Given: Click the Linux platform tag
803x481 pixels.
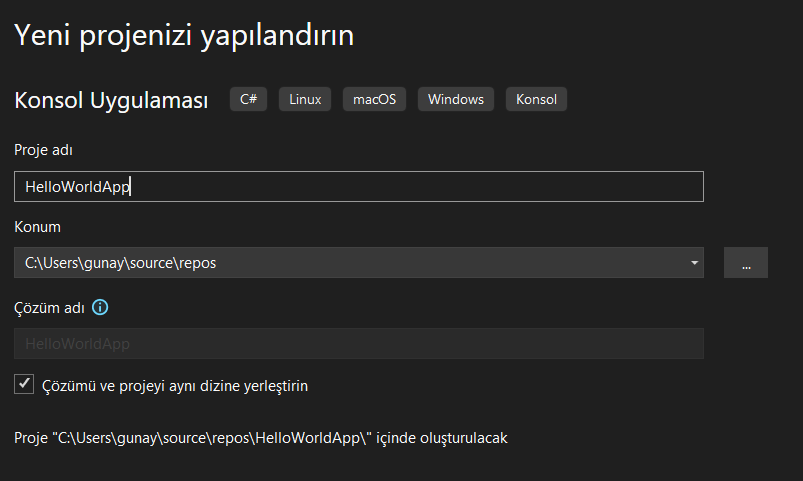Looking at the screenshot, I should [305, 99].
